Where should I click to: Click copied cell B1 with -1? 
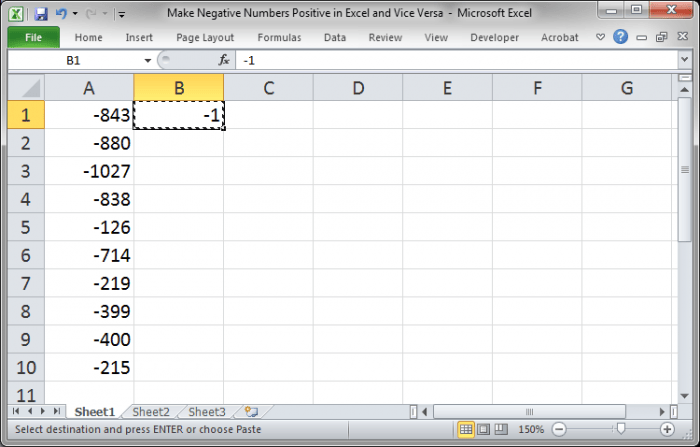(179, 115)
